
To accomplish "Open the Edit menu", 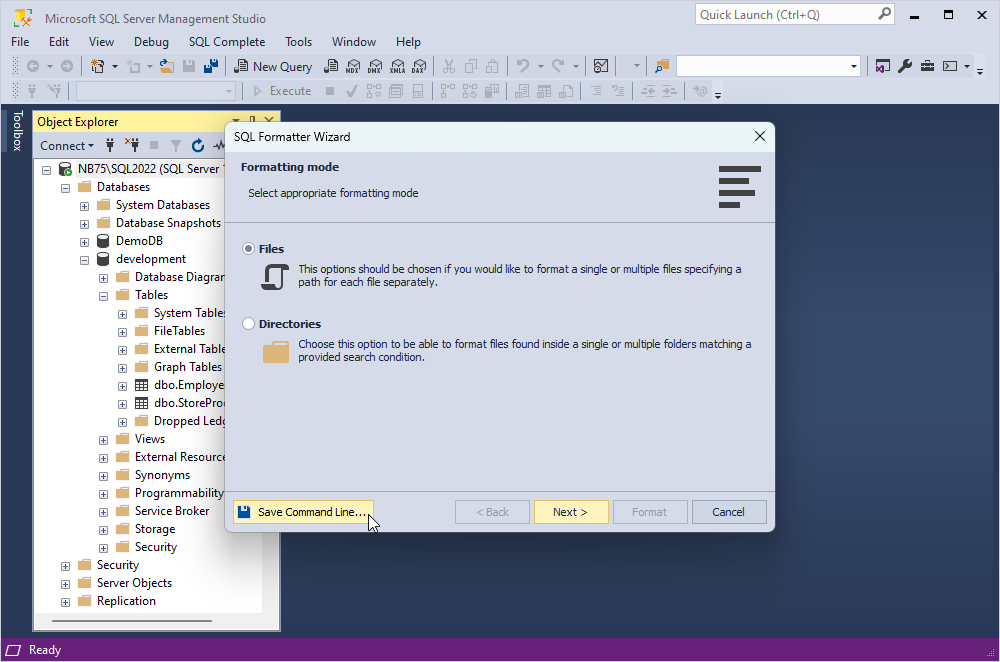I will [x=59, y=41].
